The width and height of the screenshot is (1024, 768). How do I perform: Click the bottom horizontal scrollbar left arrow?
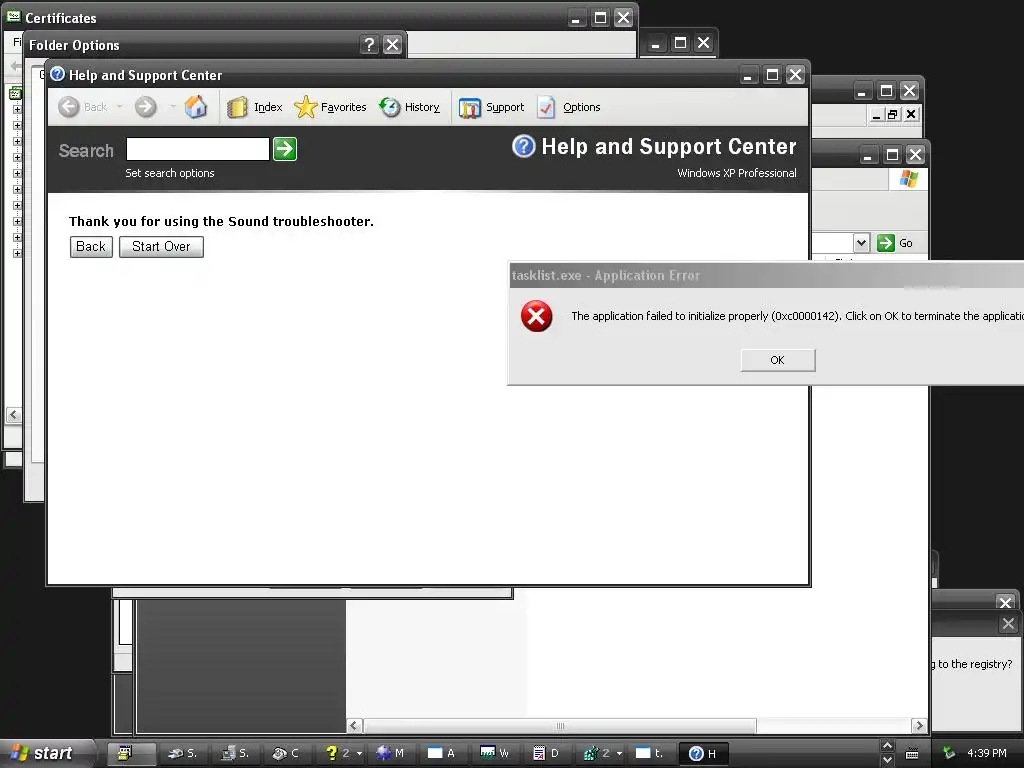[355, 726]
